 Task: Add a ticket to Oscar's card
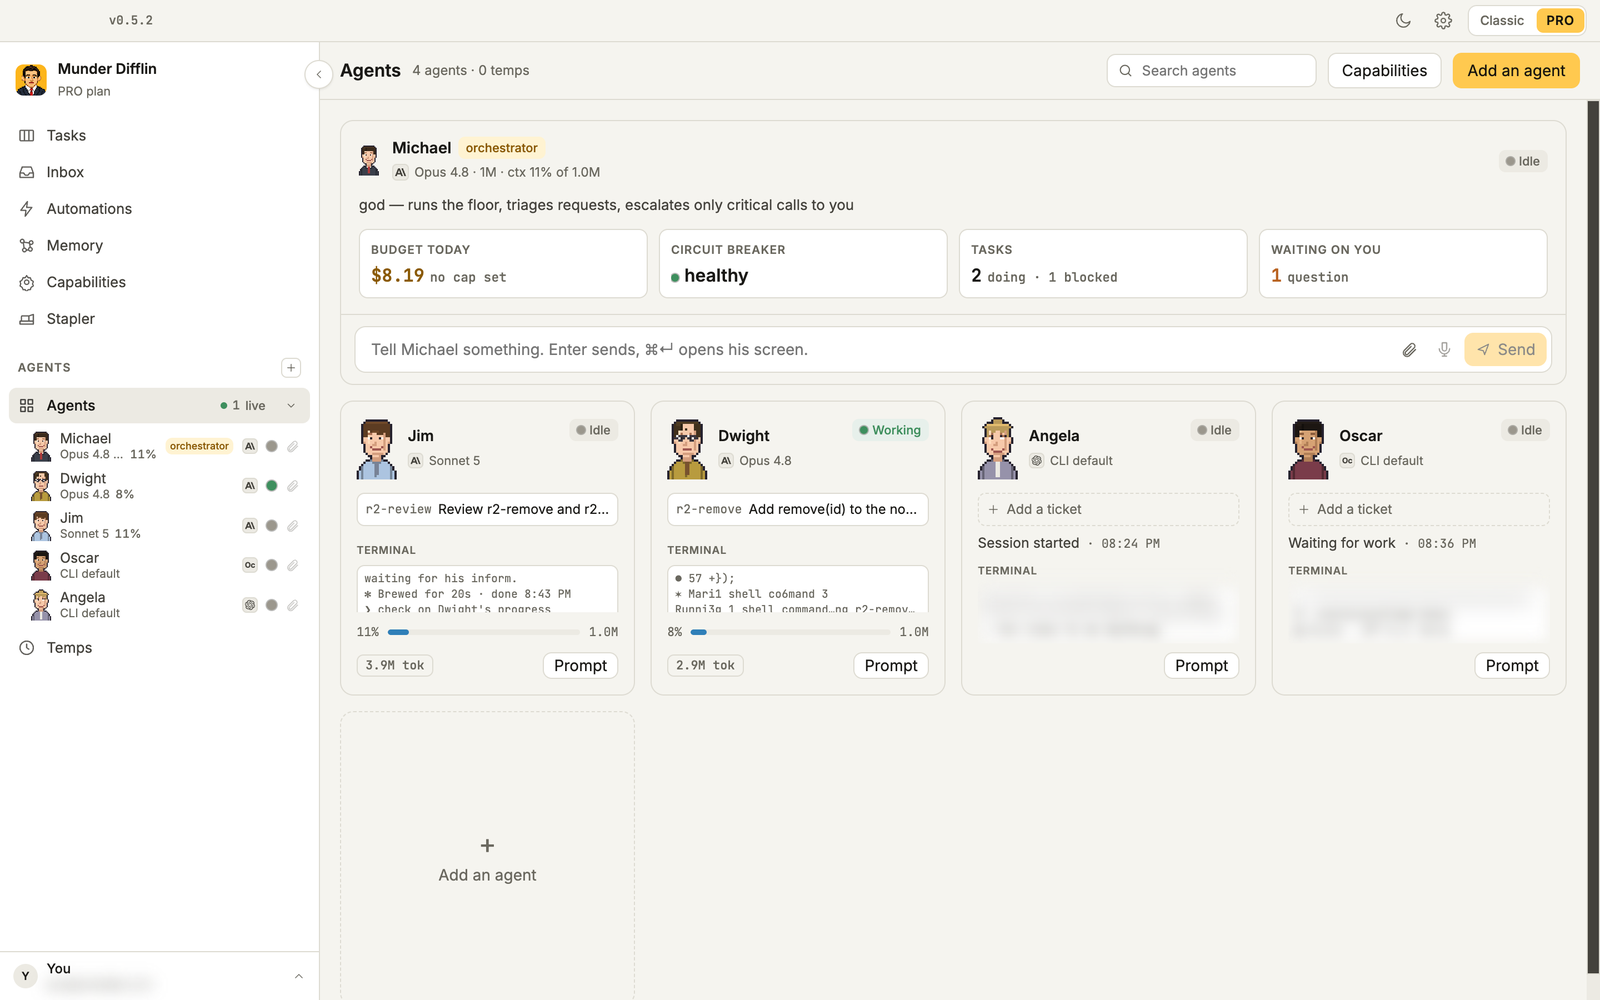pyautogui.click(x=1418, y=509)
